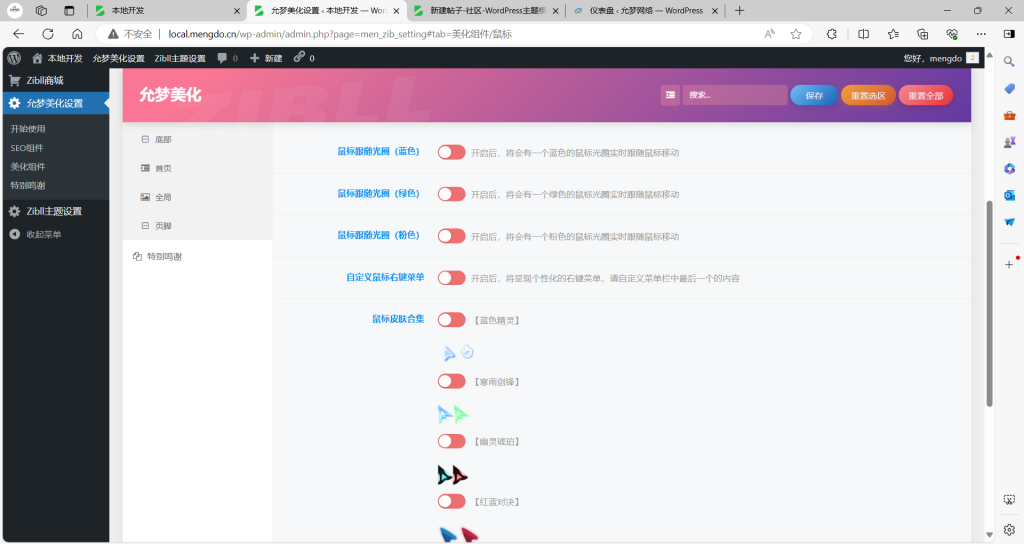Viewport: 1024px width, 544px height.
Task: Enable the blue mouse-follow halo toggle
Action: point(451,152)
